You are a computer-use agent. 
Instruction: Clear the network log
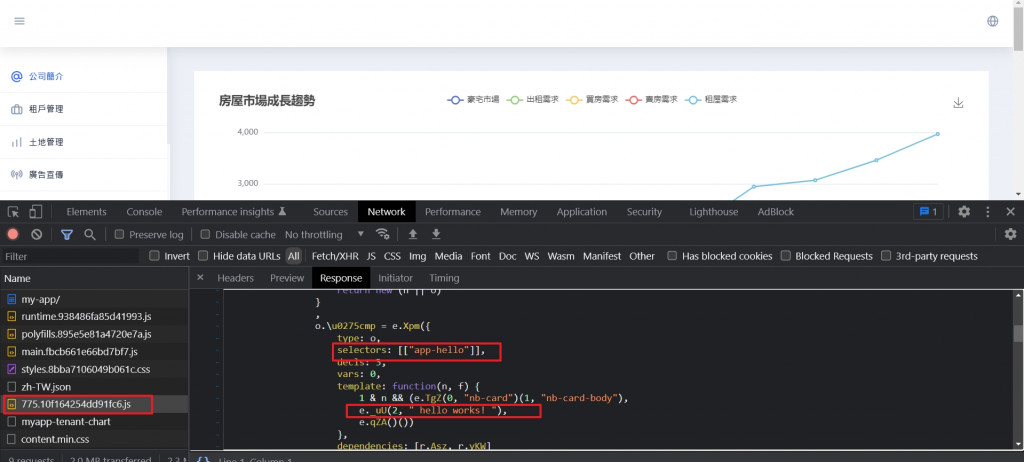click(37, 234)
